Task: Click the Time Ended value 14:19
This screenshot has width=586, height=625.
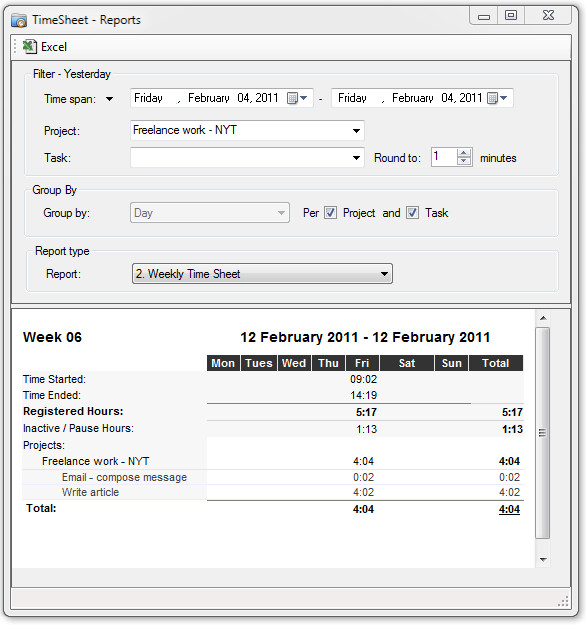Action: 364,395
